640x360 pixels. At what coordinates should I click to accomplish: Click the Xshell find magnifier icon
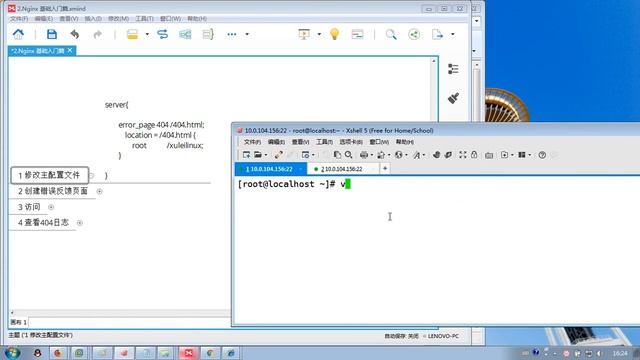348,155
